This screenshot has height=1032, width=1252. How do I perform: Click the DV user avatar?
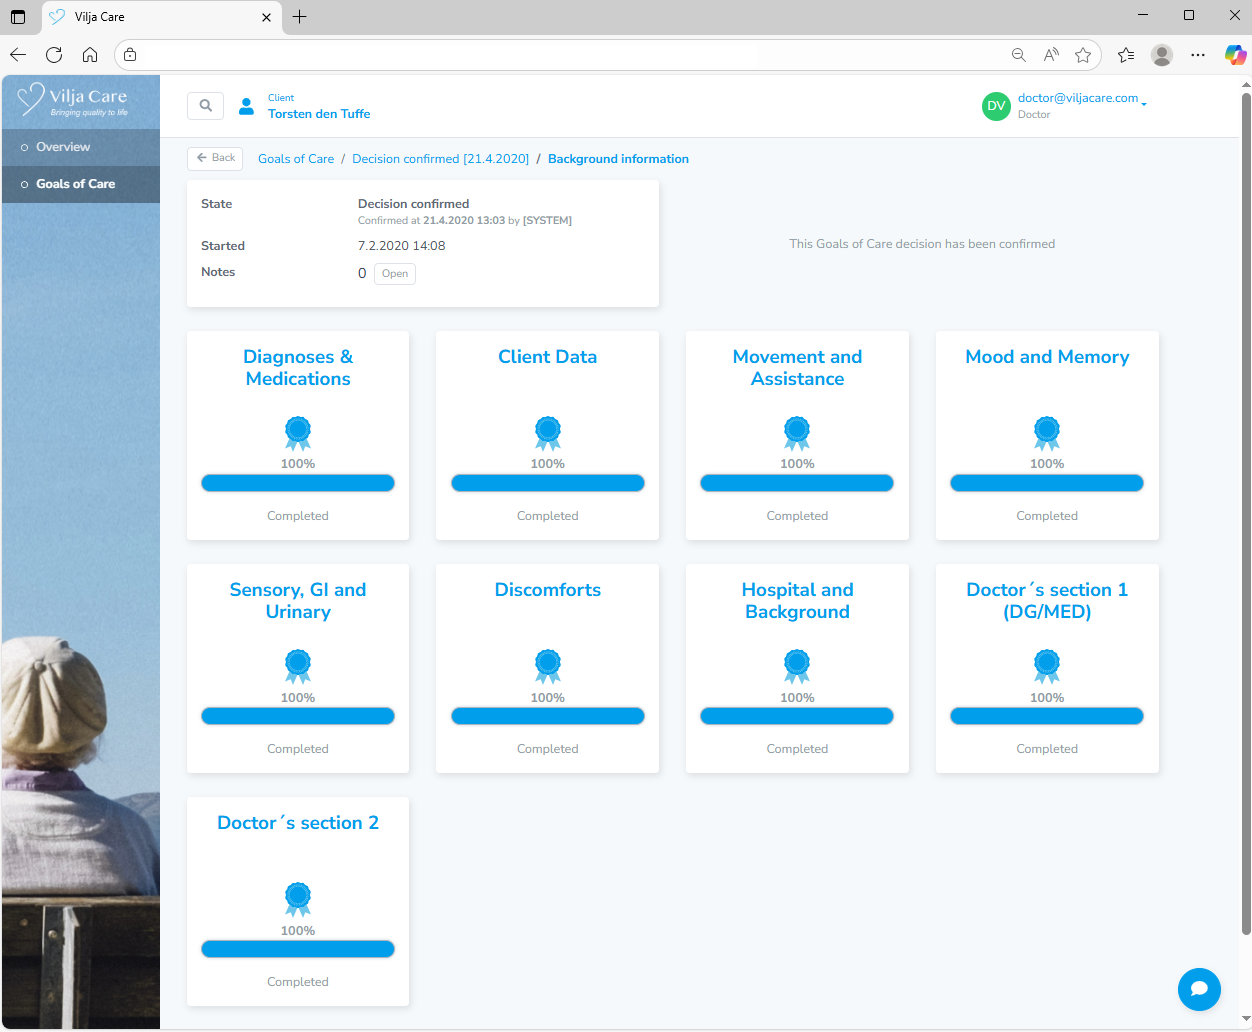[996, 106]
